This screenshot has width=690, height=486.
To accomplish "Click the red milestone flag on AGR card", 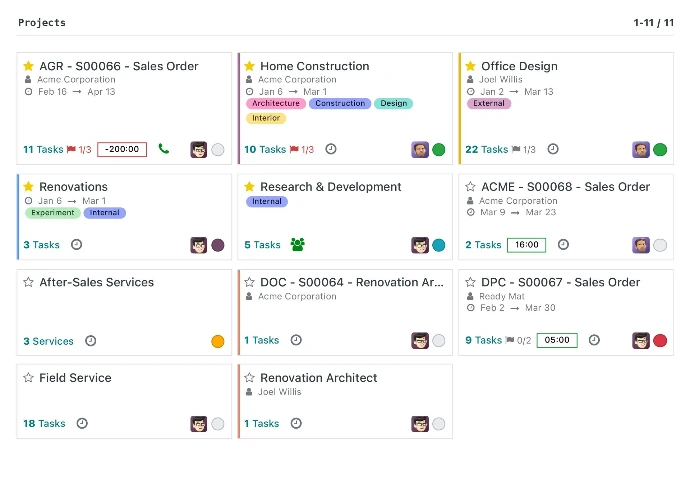I will [x=71, y=150].
